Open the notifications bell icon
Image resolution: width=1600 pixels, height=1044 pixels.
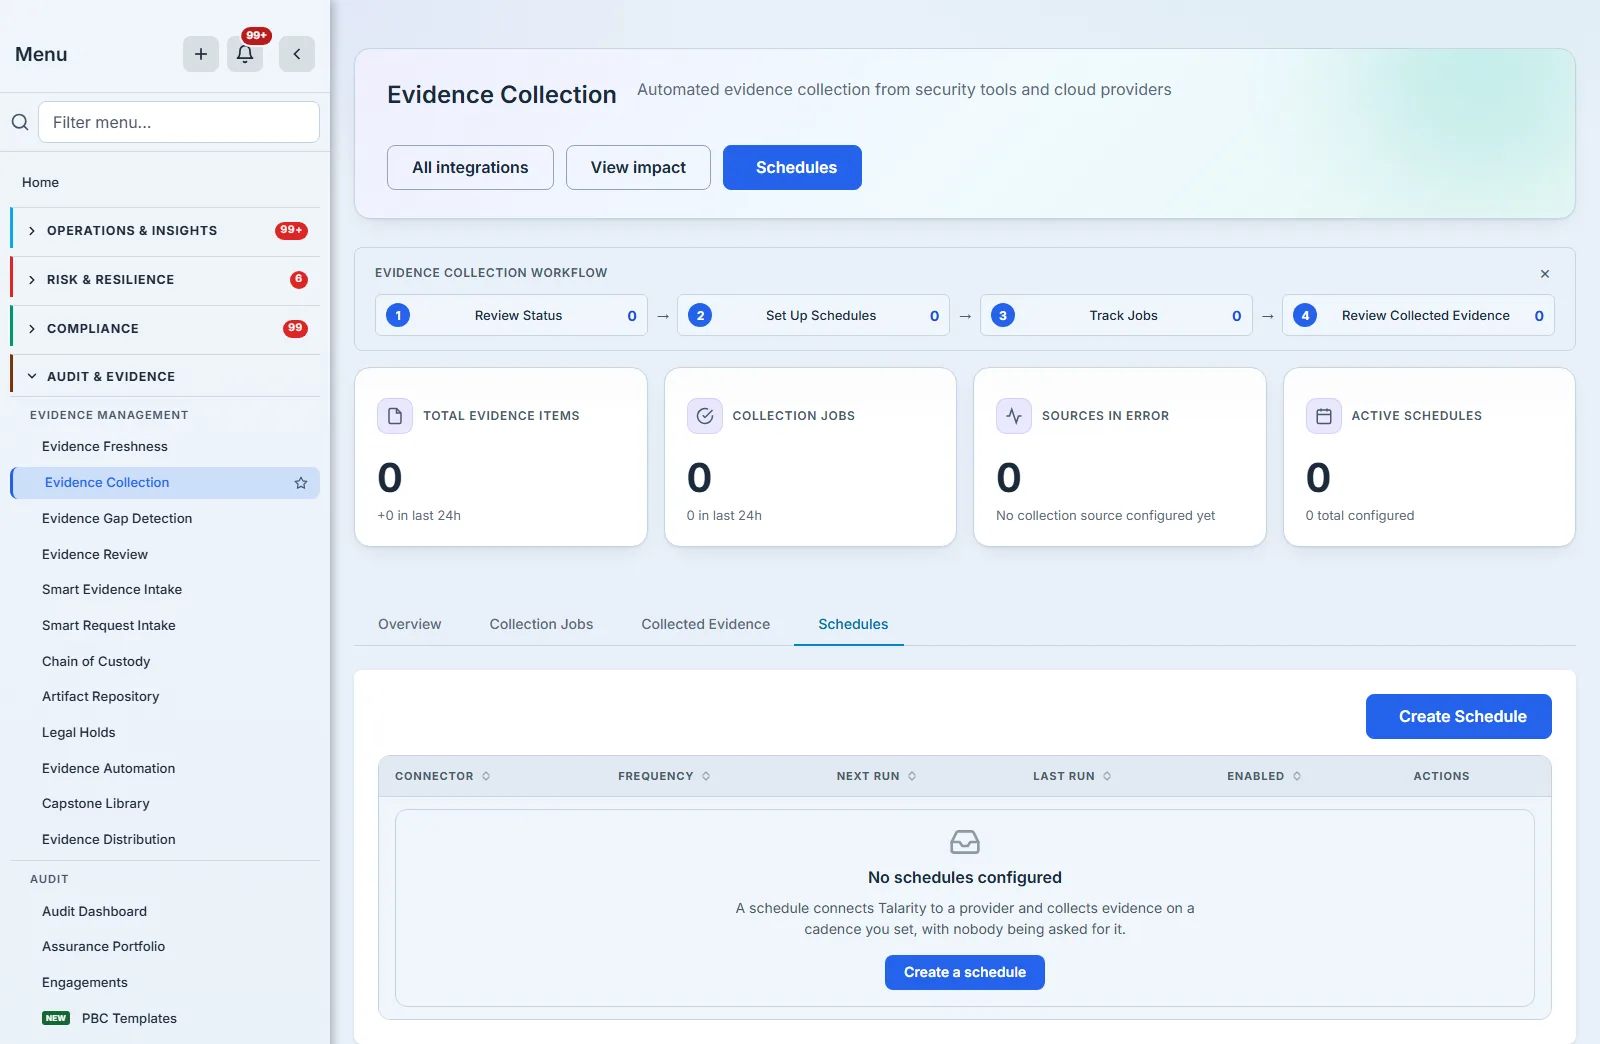pyautogui.click(x=245, y=54)
